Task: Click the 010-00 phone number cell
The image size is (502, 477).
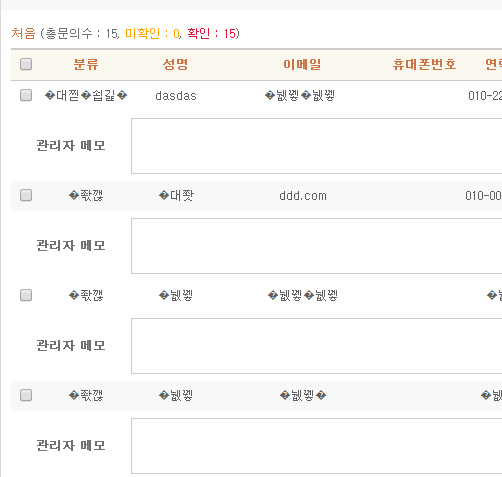Action: (484, 196)
